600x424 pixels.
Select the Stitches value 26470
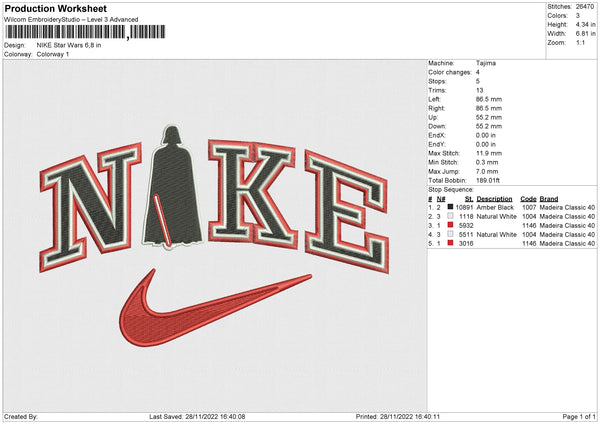coord(585,7)
